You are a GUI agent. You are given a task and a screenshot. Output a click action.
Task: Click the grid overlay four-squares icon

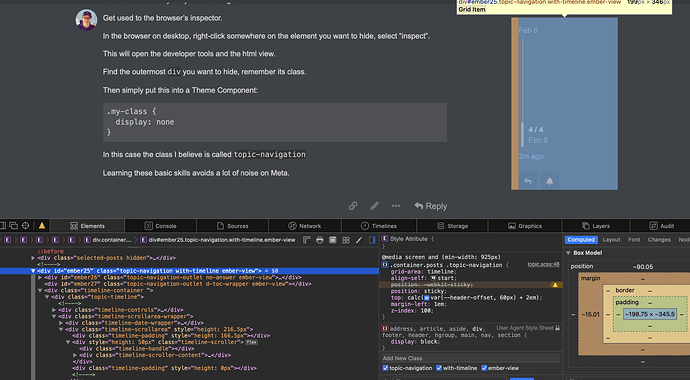(346, 240)
